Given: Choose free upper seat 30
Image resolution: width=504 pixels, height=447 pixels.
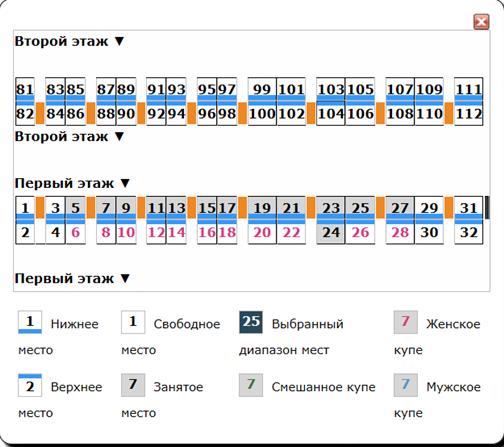Looking at the screenshot, I should 429,232.
